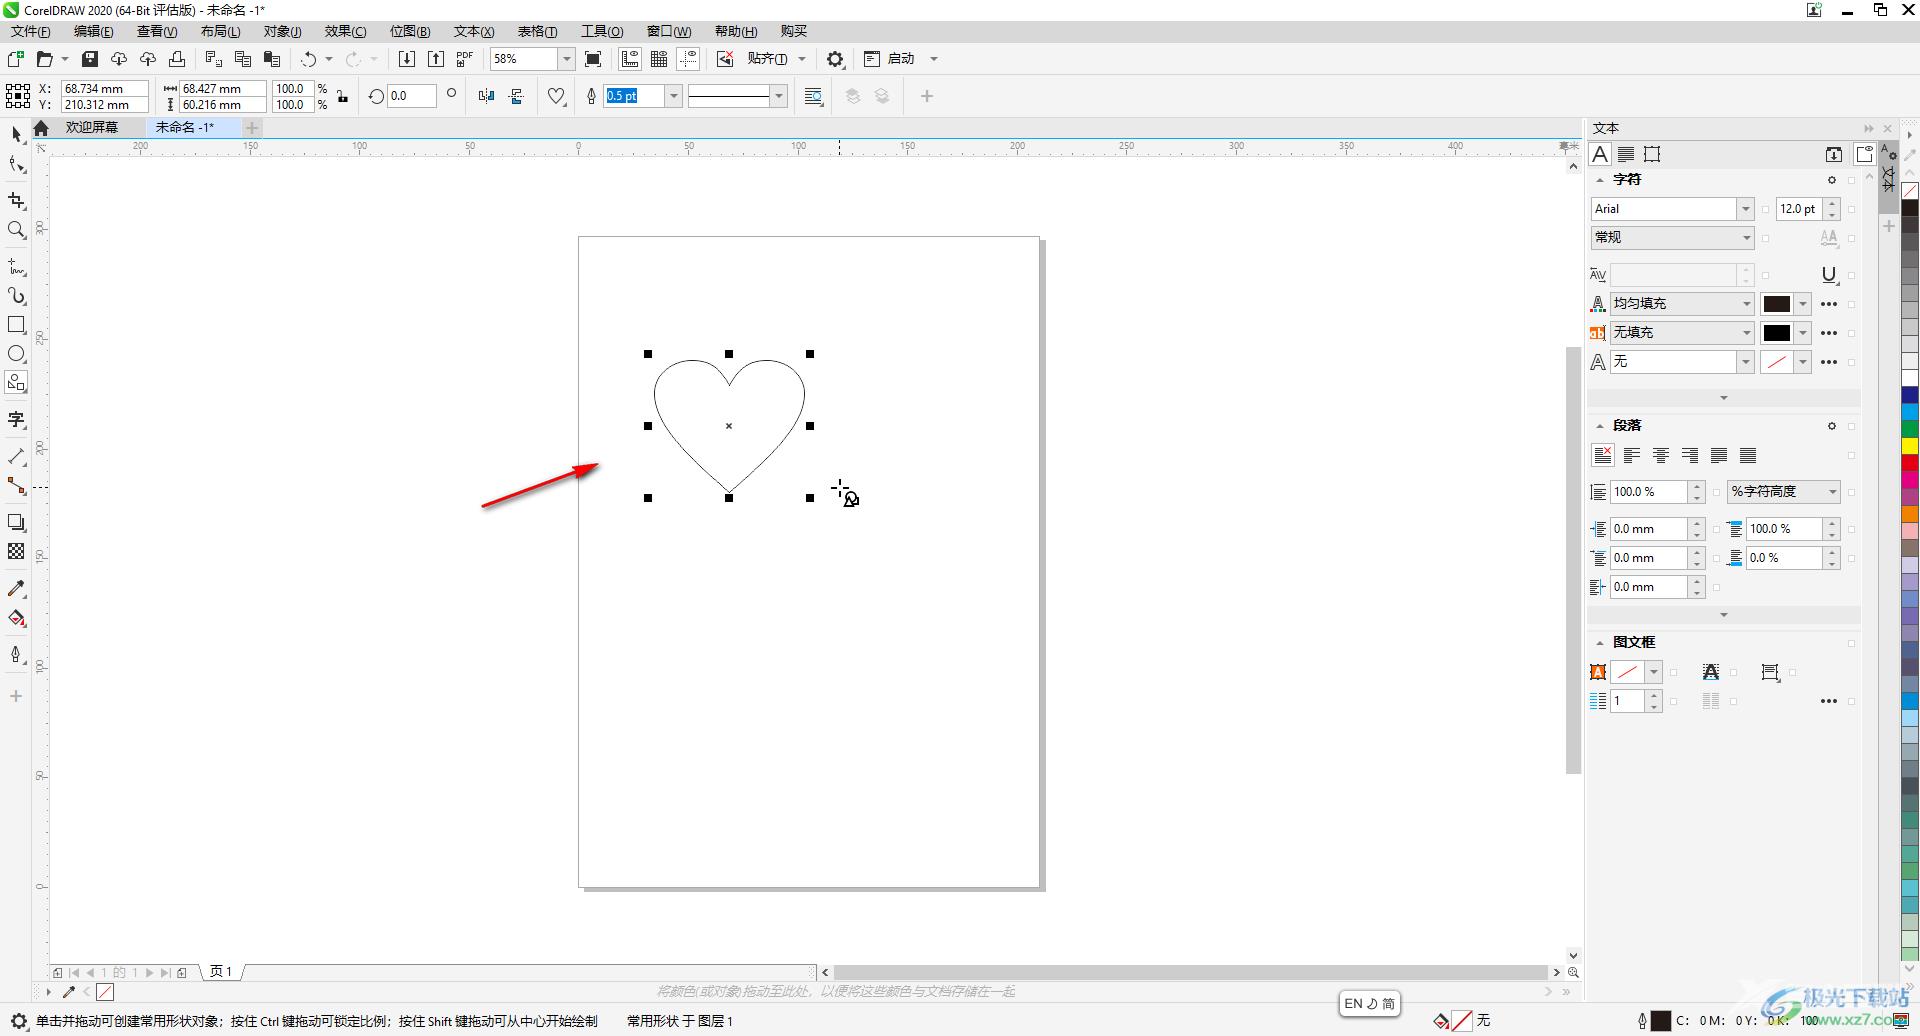
Task: Click the rotation angle input field
Action: (411, 96)
